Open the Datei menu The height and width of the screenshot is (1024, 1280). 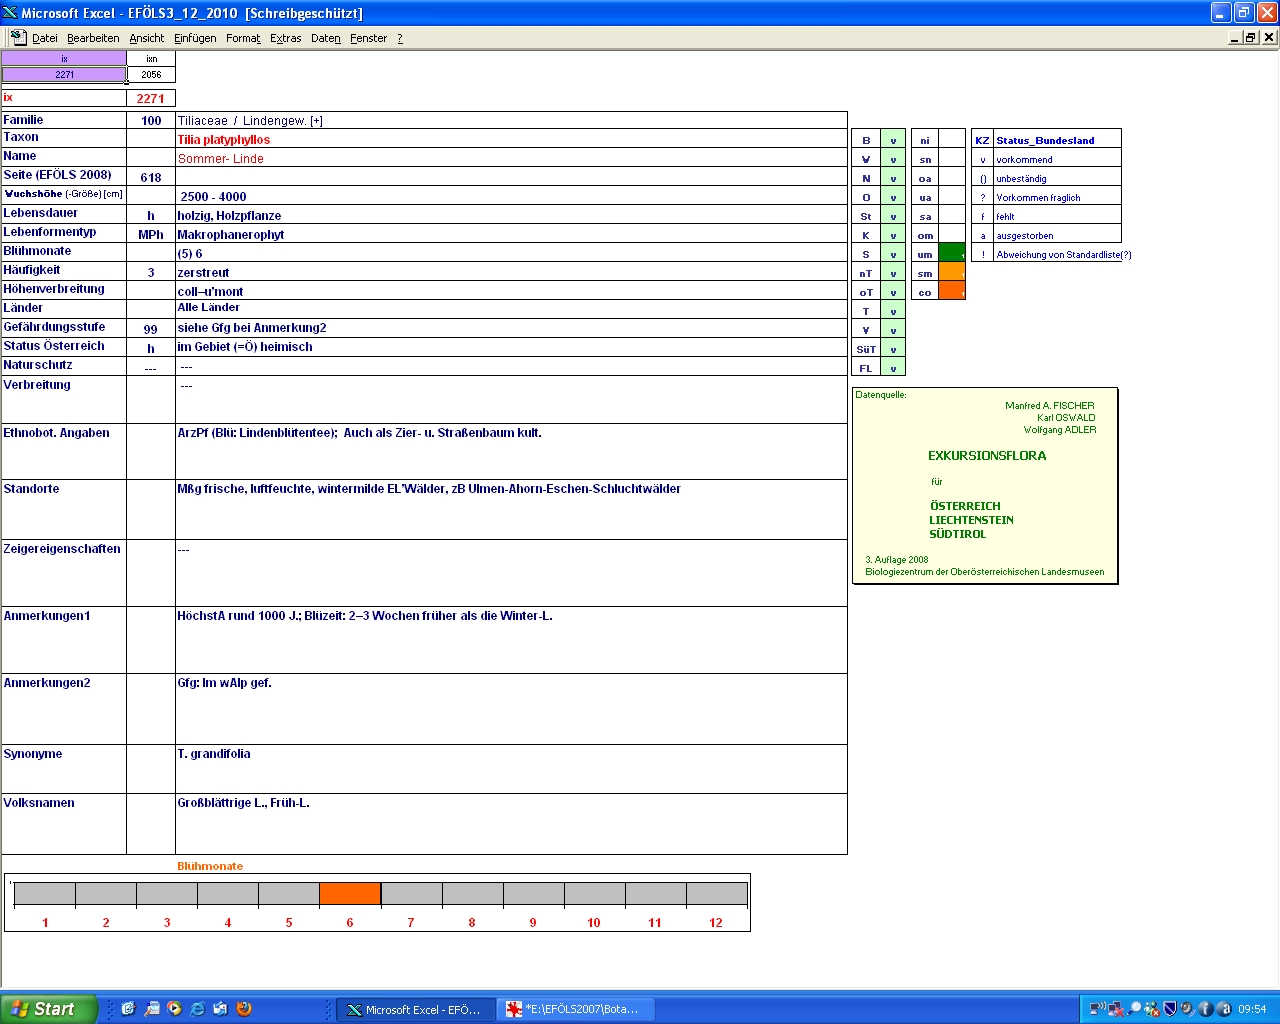click(x=44, y=38)
